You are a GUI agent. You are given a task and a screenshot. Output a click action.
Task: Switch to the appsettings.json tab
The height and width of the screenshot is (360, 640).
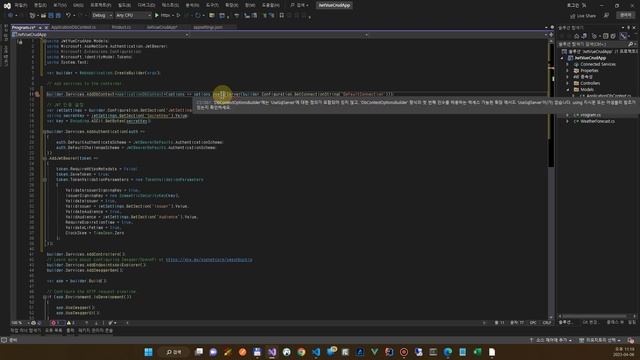[208, 27]
